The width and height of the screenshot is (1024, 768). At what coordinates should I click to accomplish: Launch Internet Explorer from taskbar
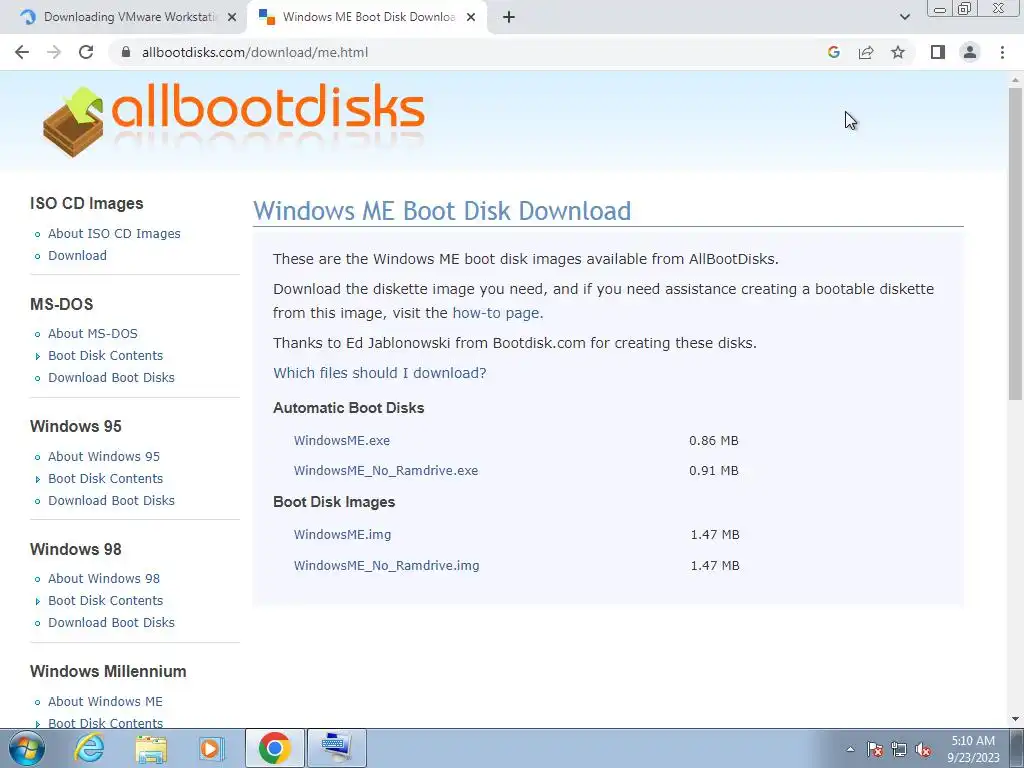tap(88, 748)
